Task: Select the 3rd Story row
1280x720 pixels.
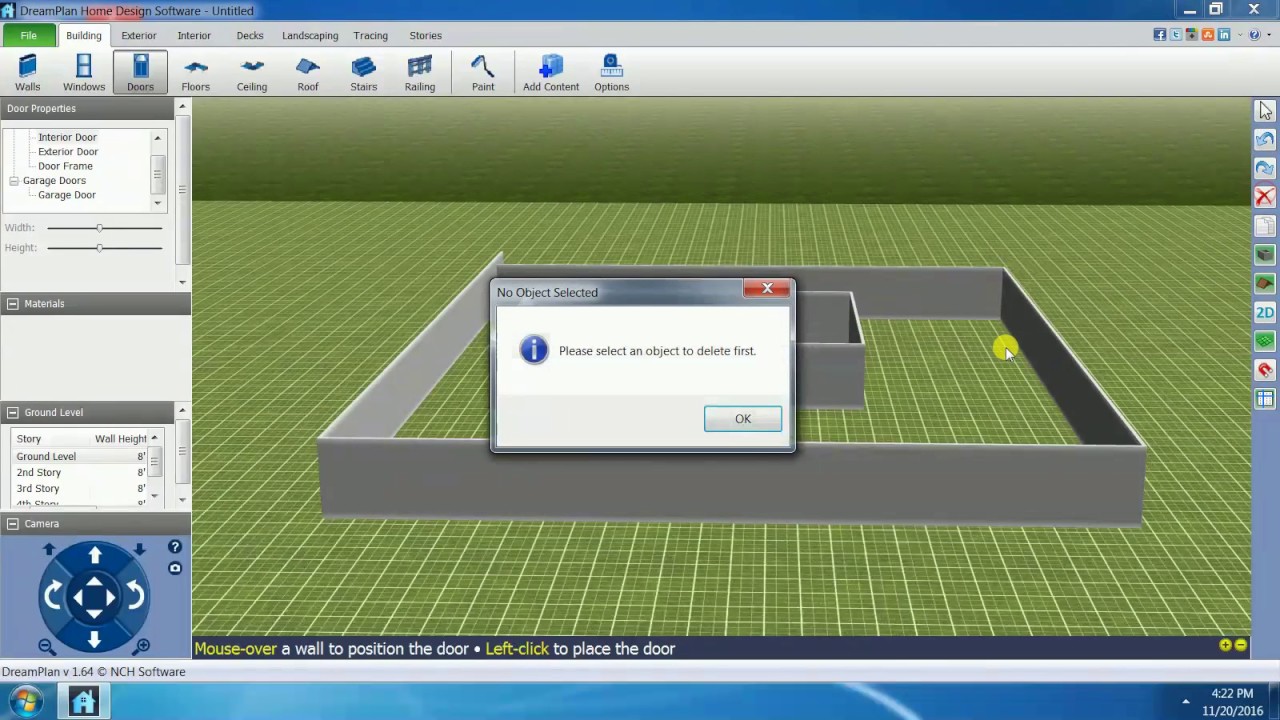Action: tap(80, 488)
